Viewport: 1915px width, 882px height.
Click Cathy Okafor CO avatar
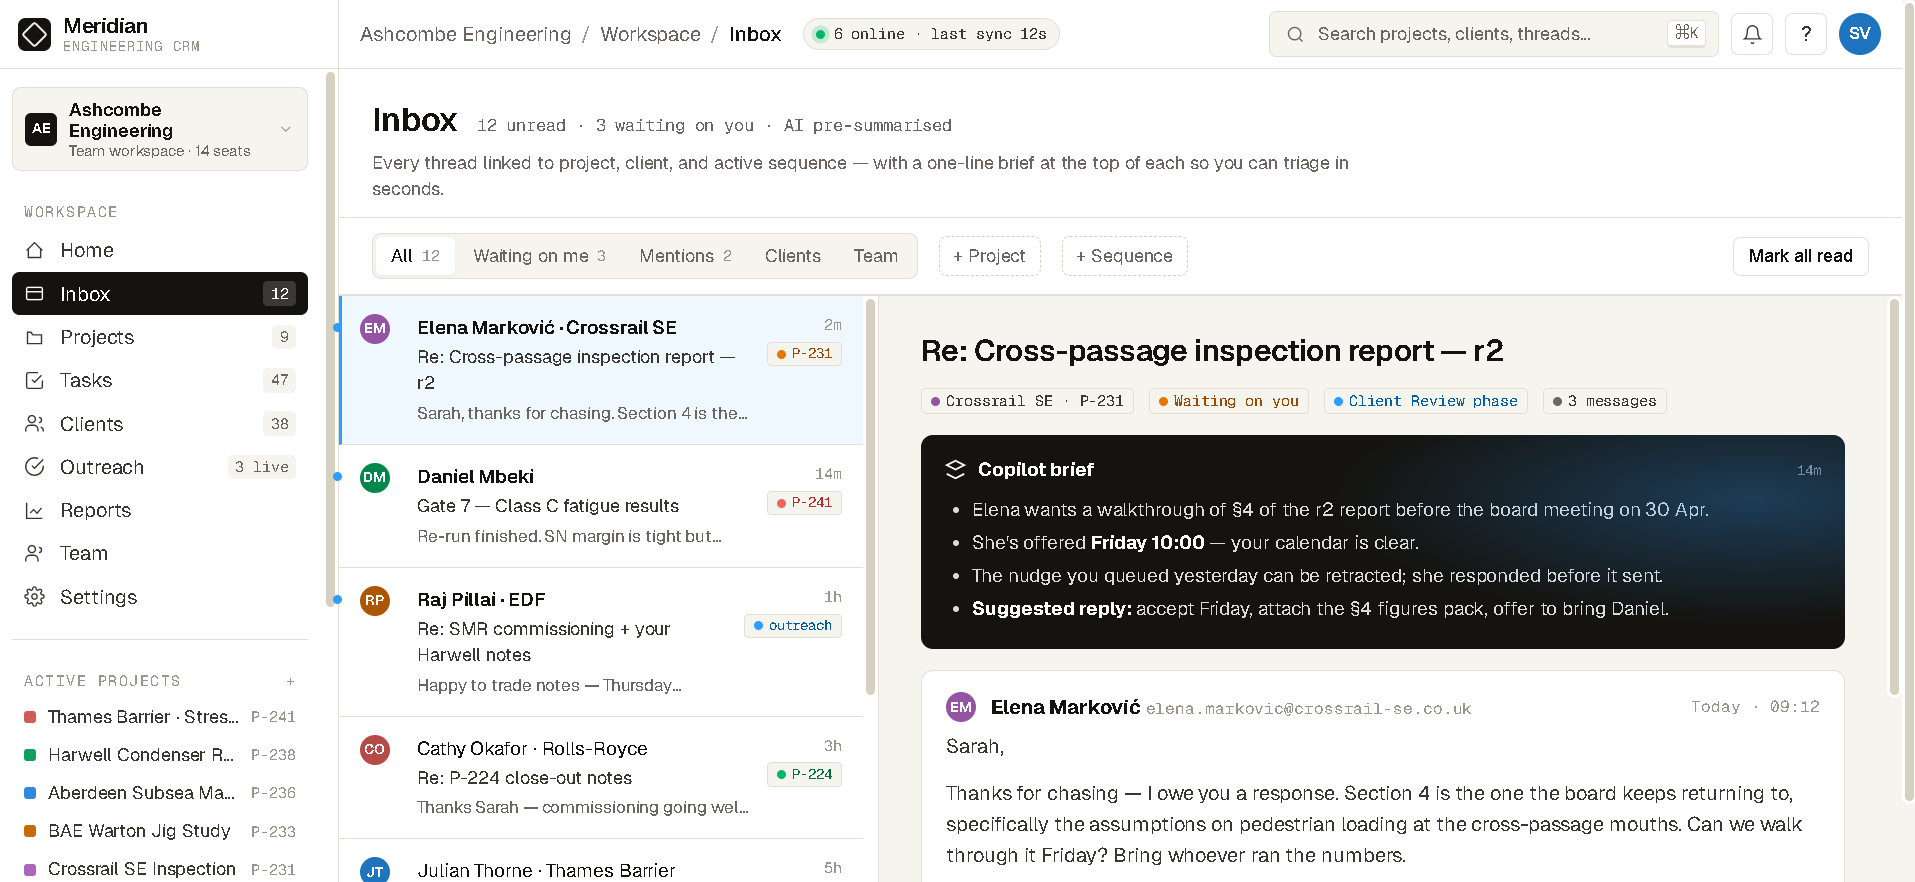click(375, 749)
